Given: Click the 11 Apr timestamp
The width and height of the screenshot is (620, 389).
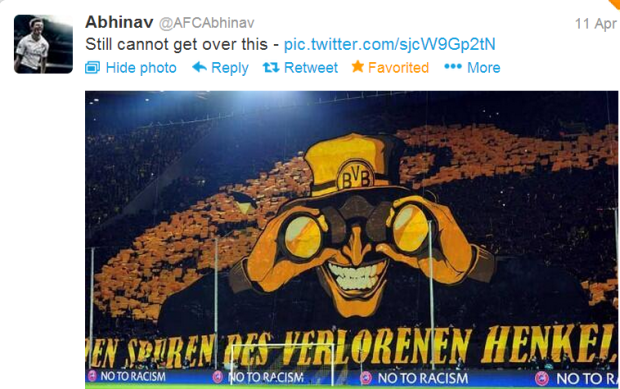Looking at the screenshot, I should click(595, 24).
